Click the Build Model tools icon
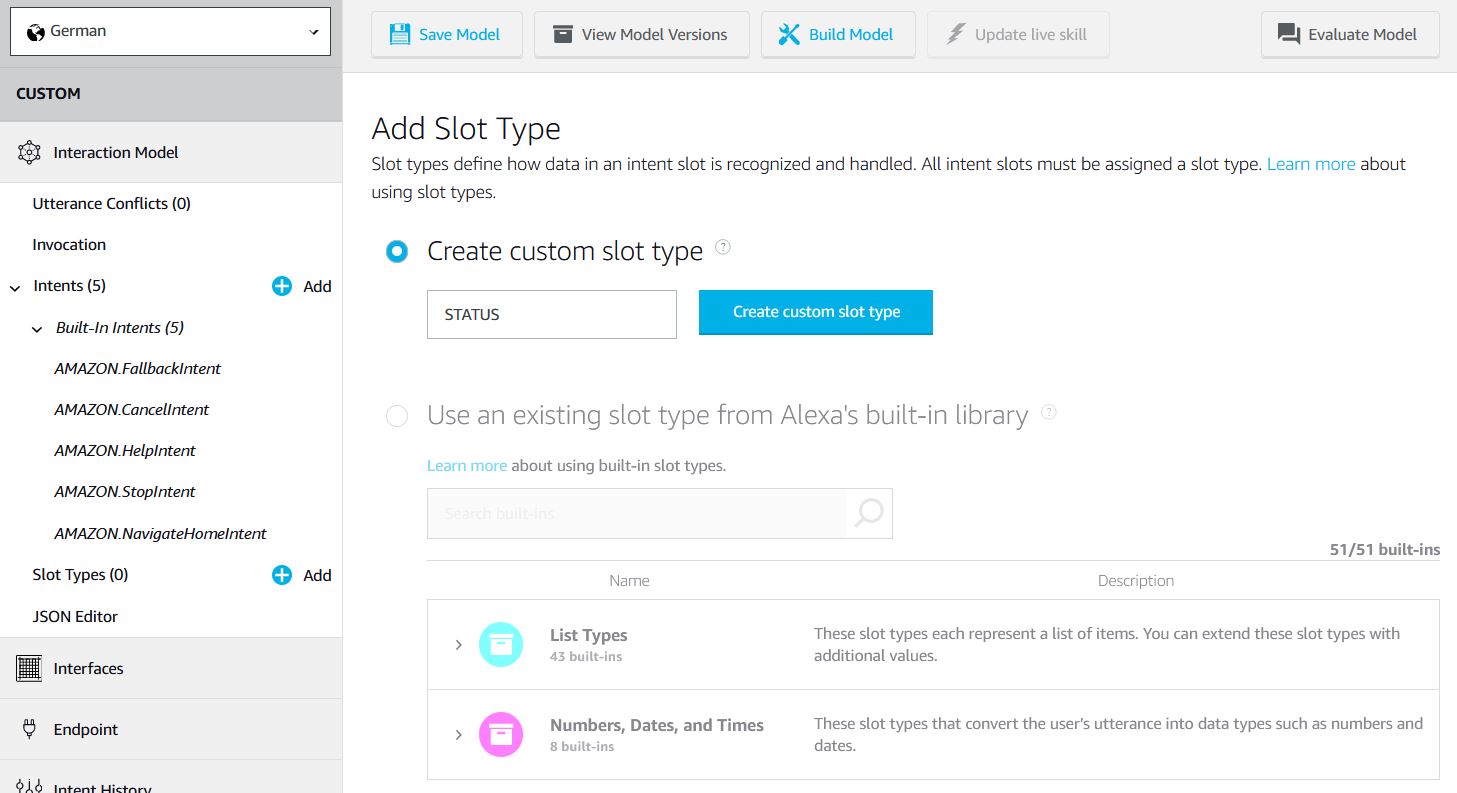The height and width of the screenshot is (793, 1457). [789, 35]
